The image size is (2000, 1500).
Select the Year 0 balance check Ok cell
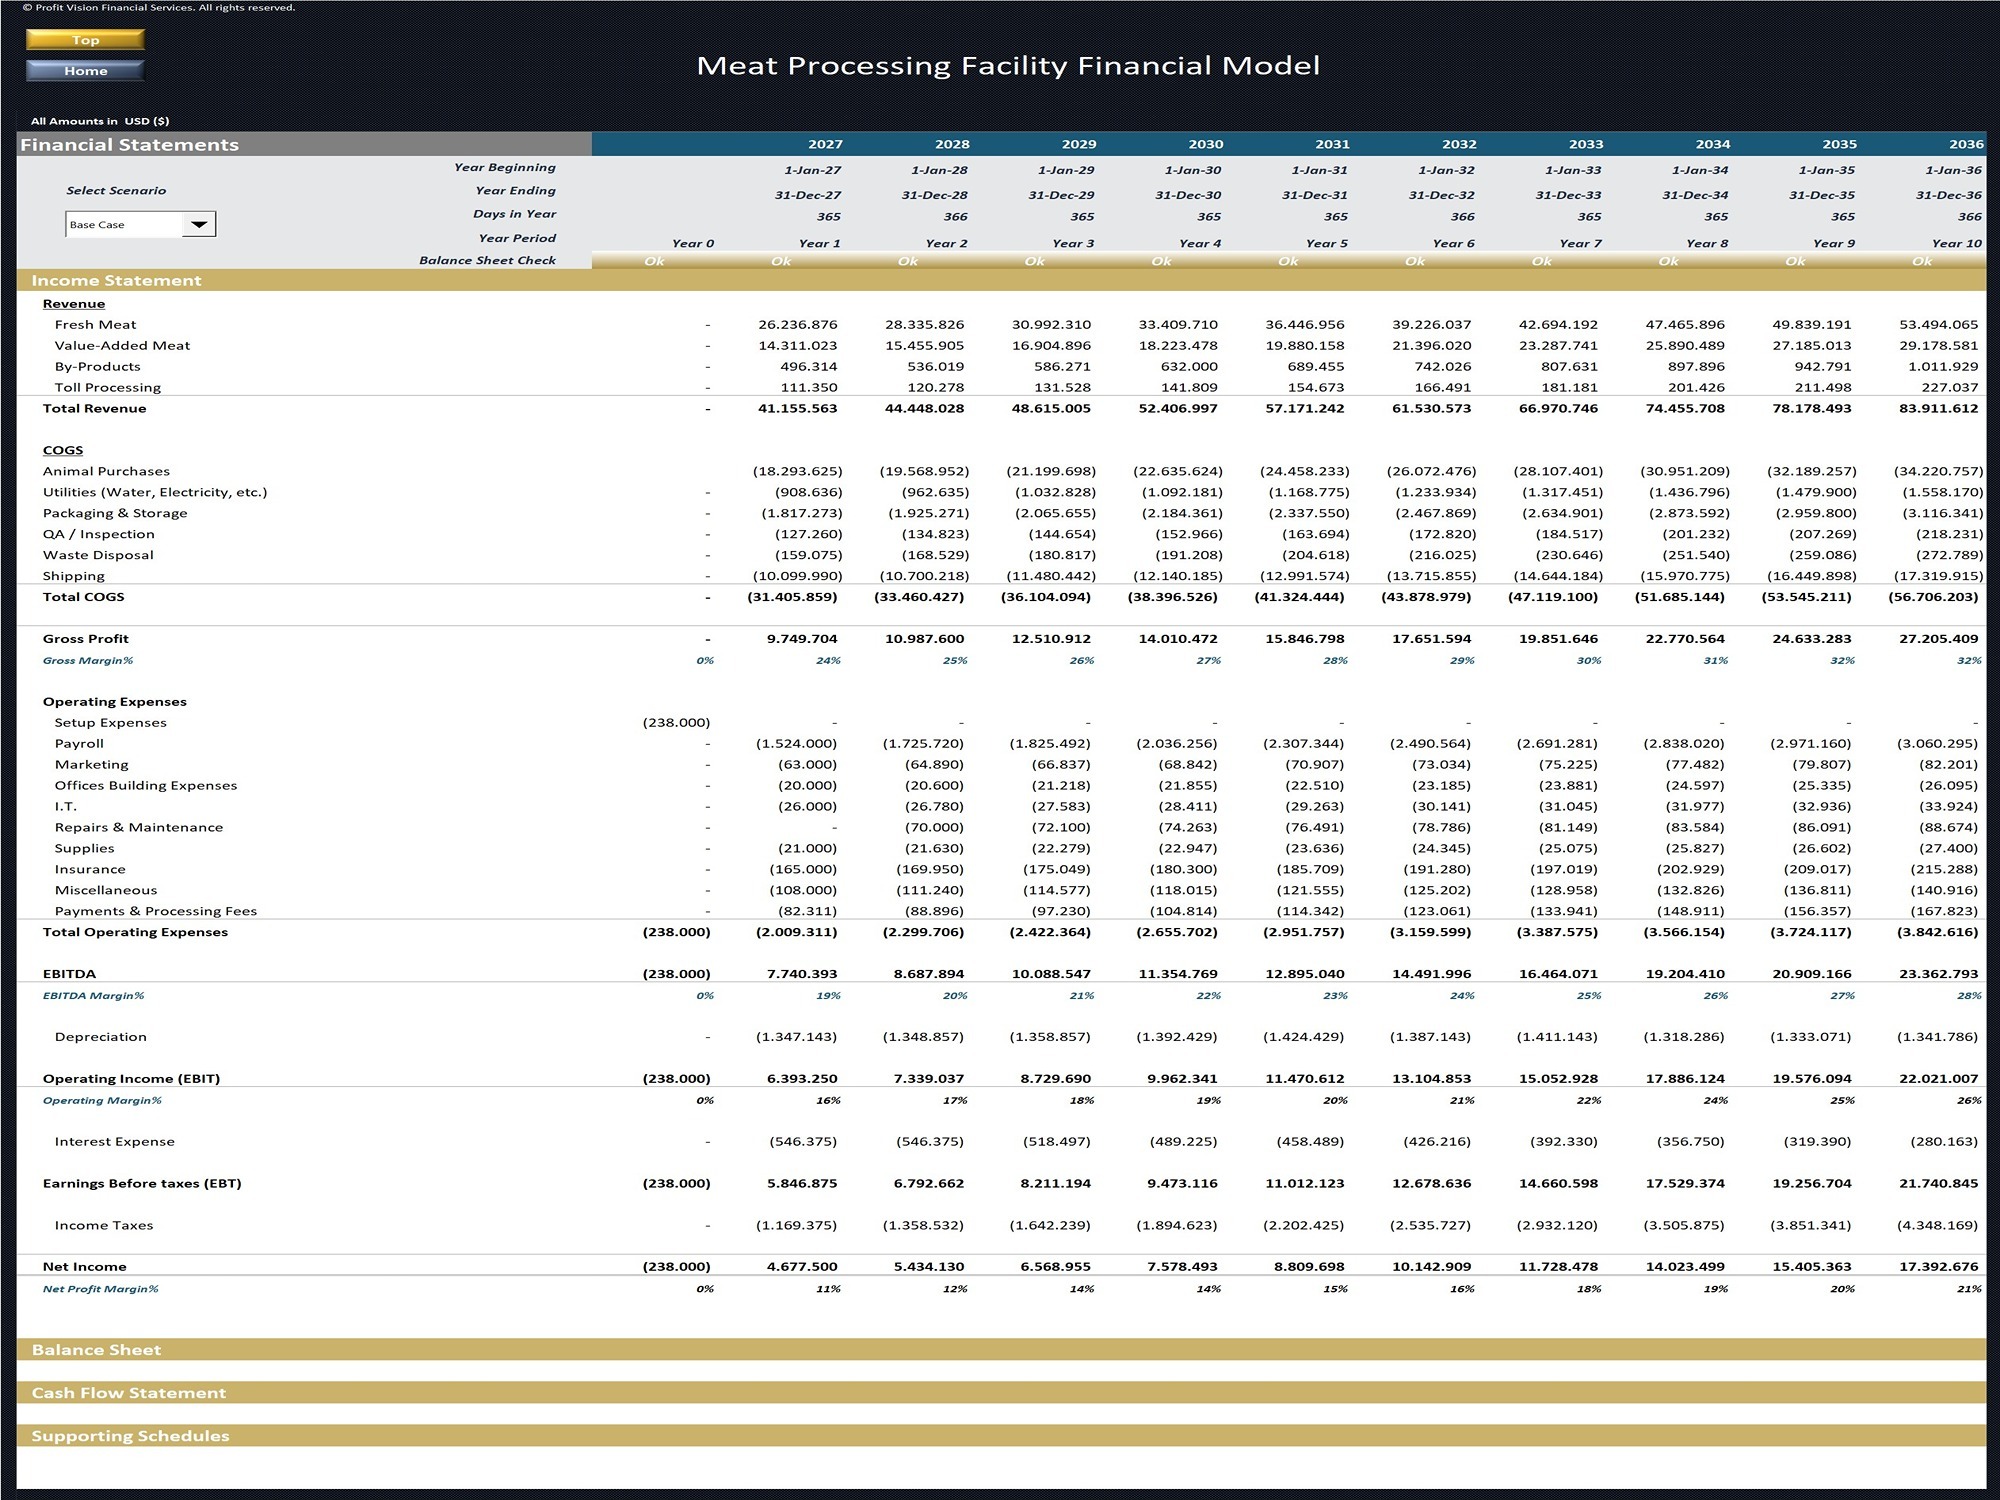(x=654, y=261)
